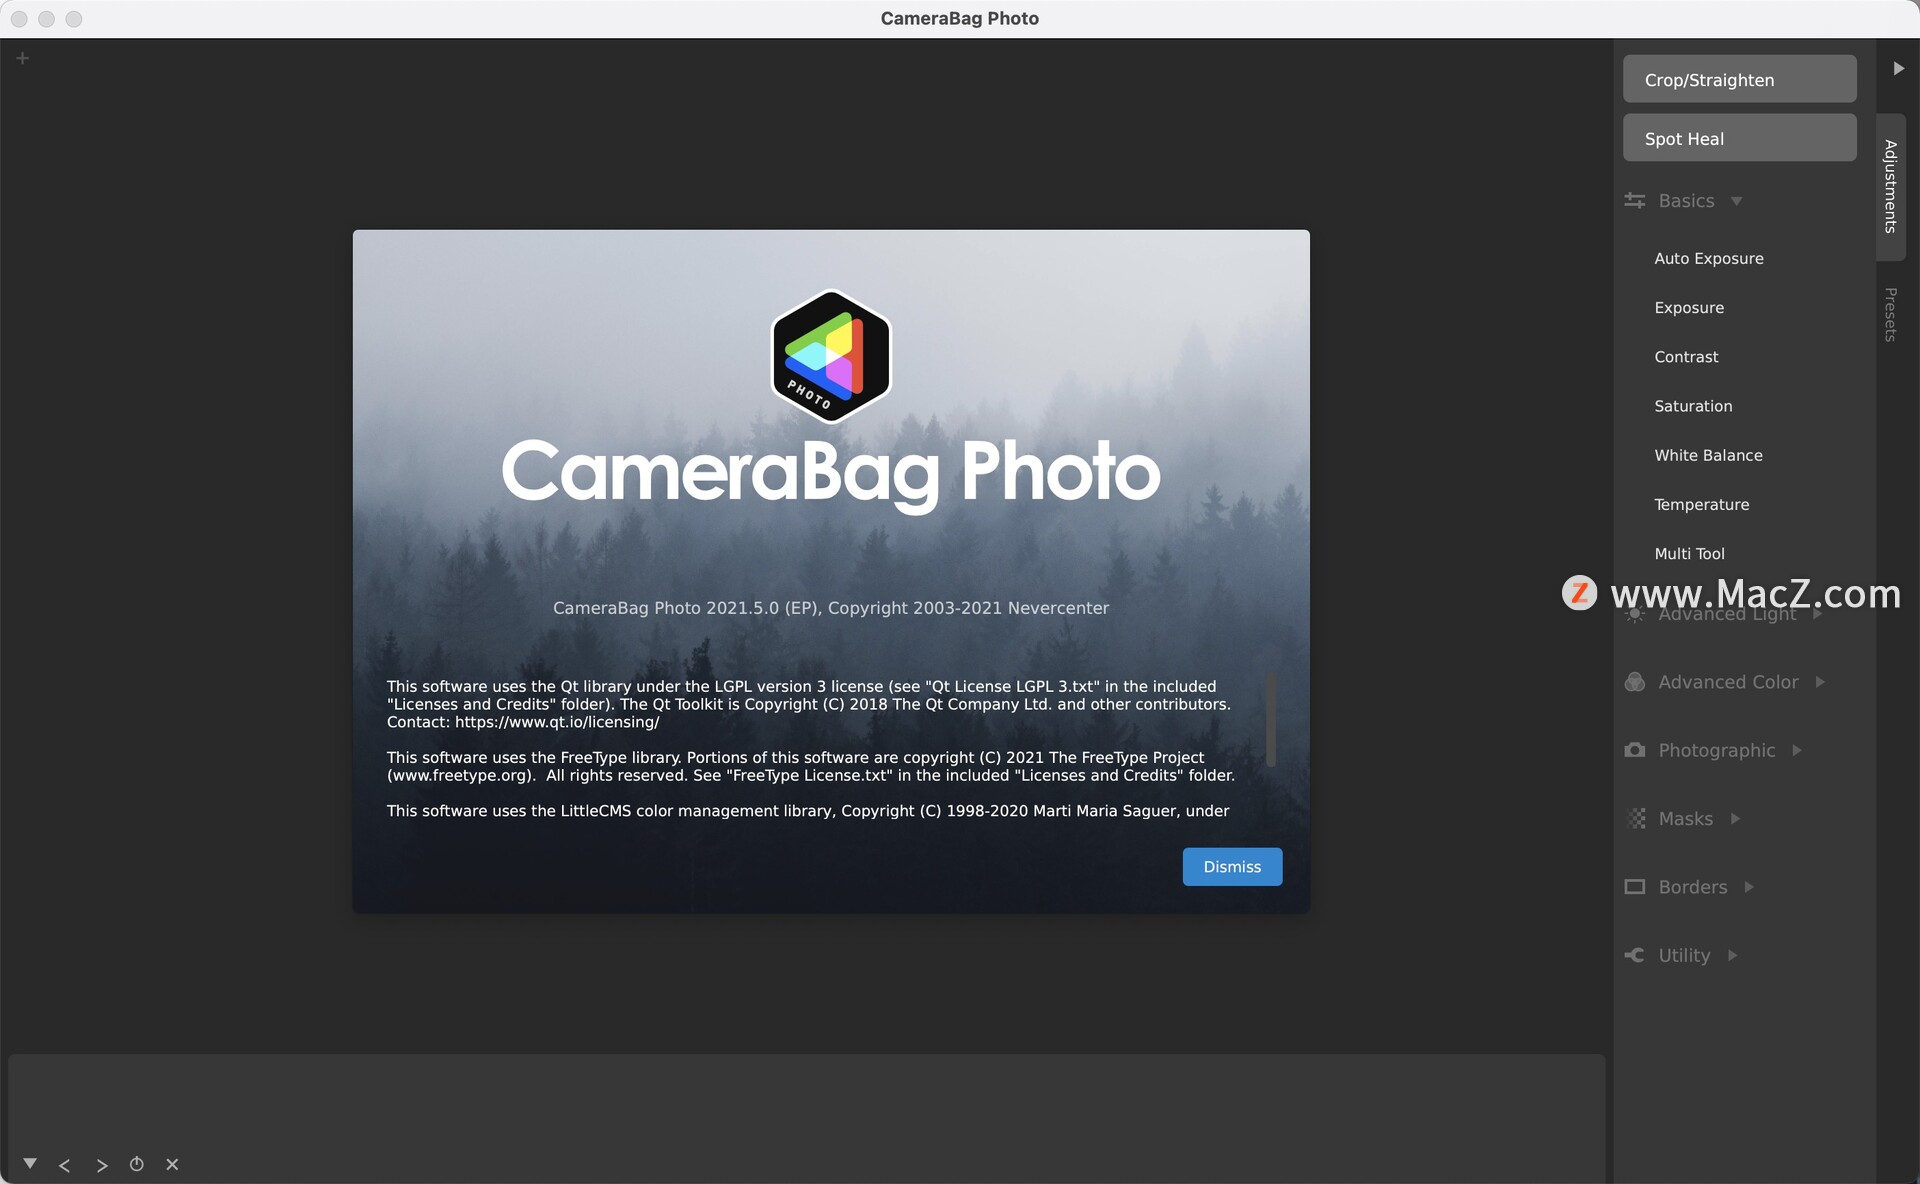Viewport: 1920px width, 1184px height.
Task: Click the Utility label
Action: [1684, 955]
